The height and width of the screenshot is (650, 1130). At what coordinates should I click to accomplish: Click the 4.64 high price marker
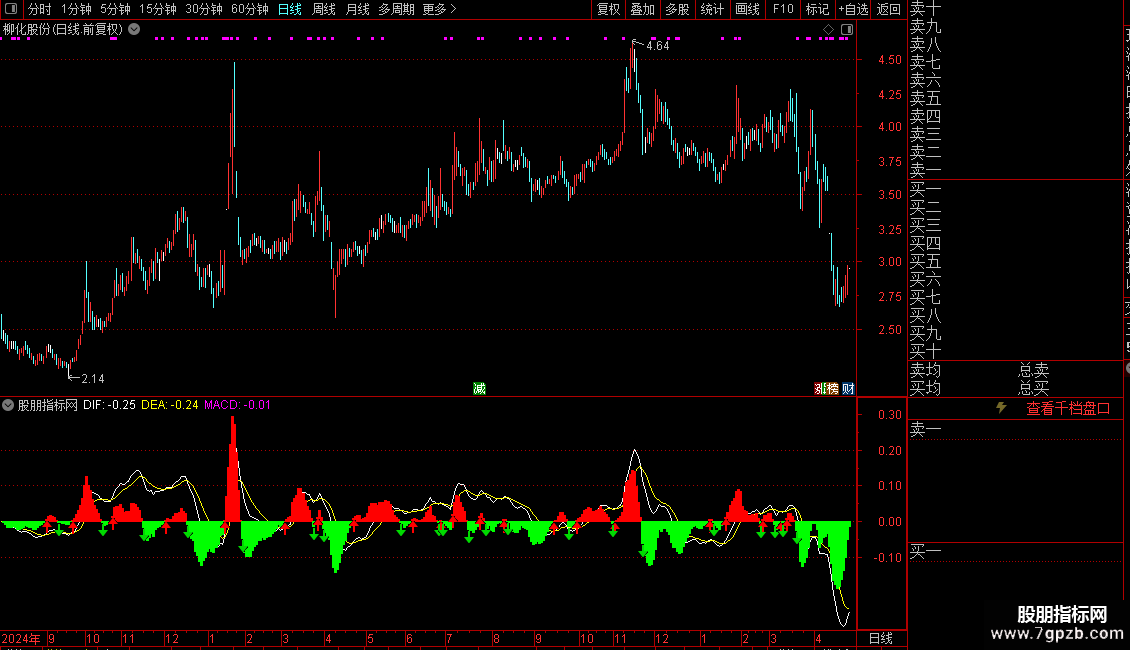(x=657, y=45)
